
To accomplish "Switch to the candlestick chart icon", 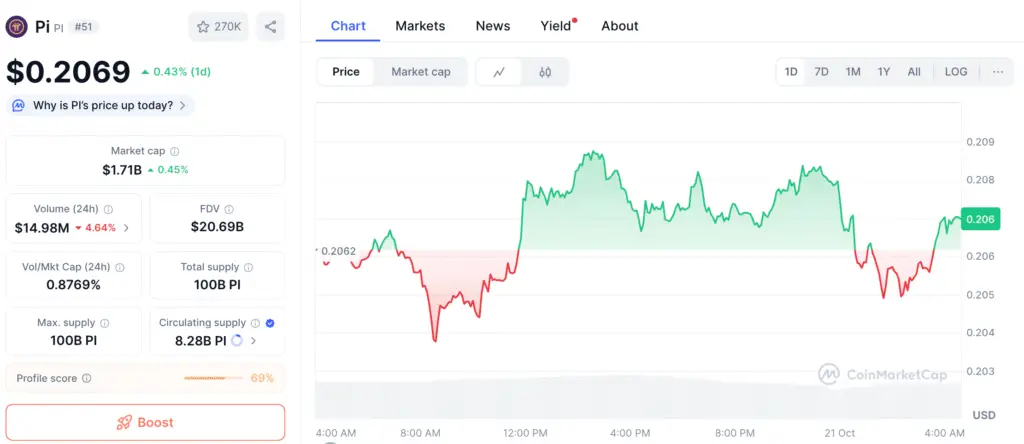I will (545, 72).
